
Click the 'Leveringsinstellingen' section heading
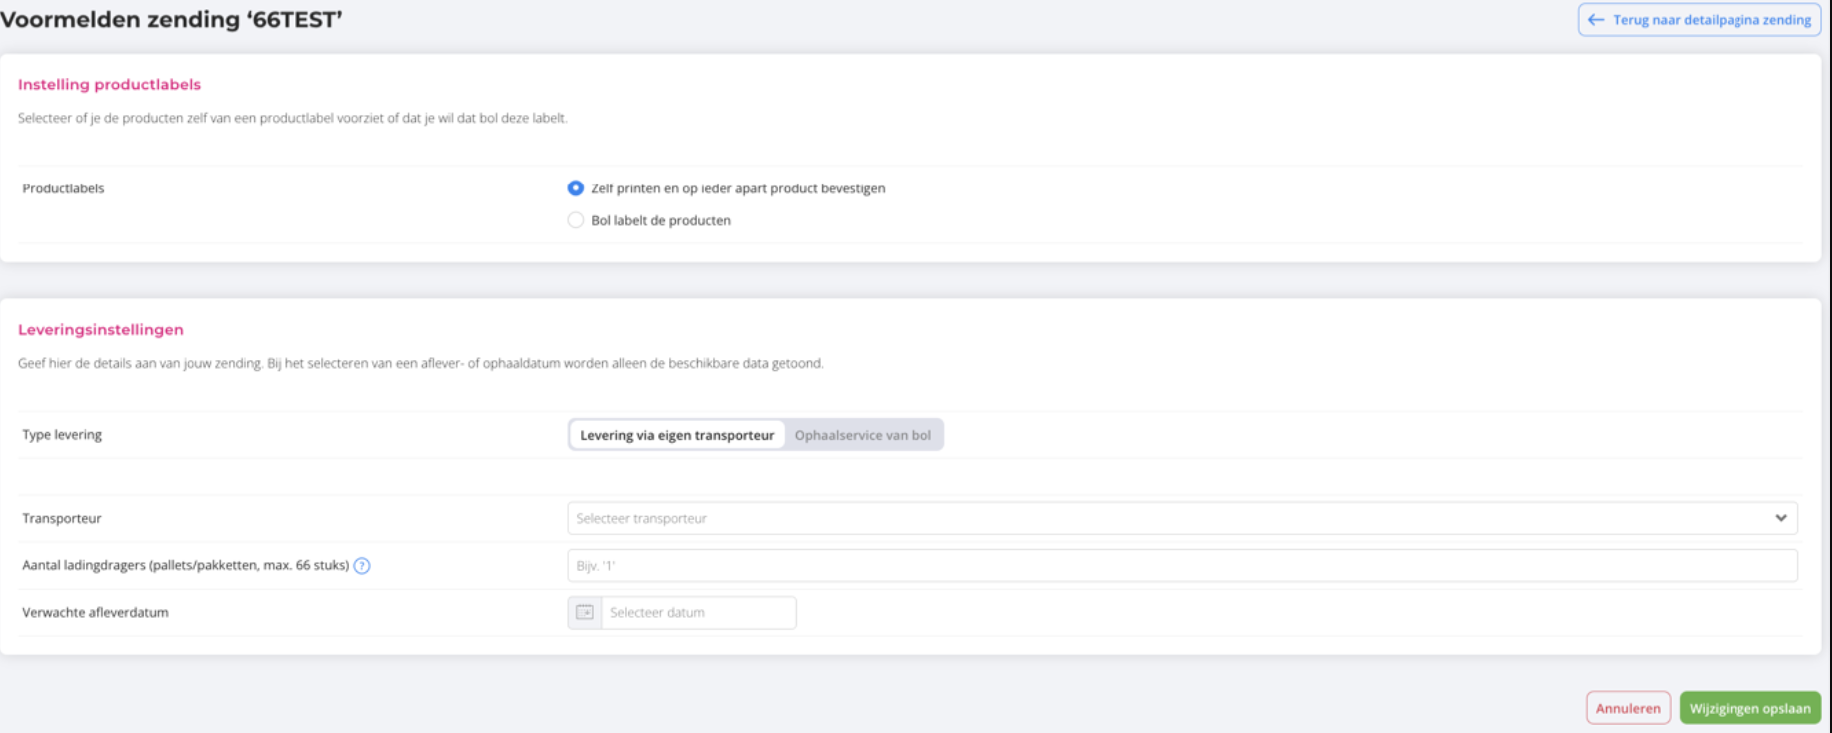pos(101,330)
